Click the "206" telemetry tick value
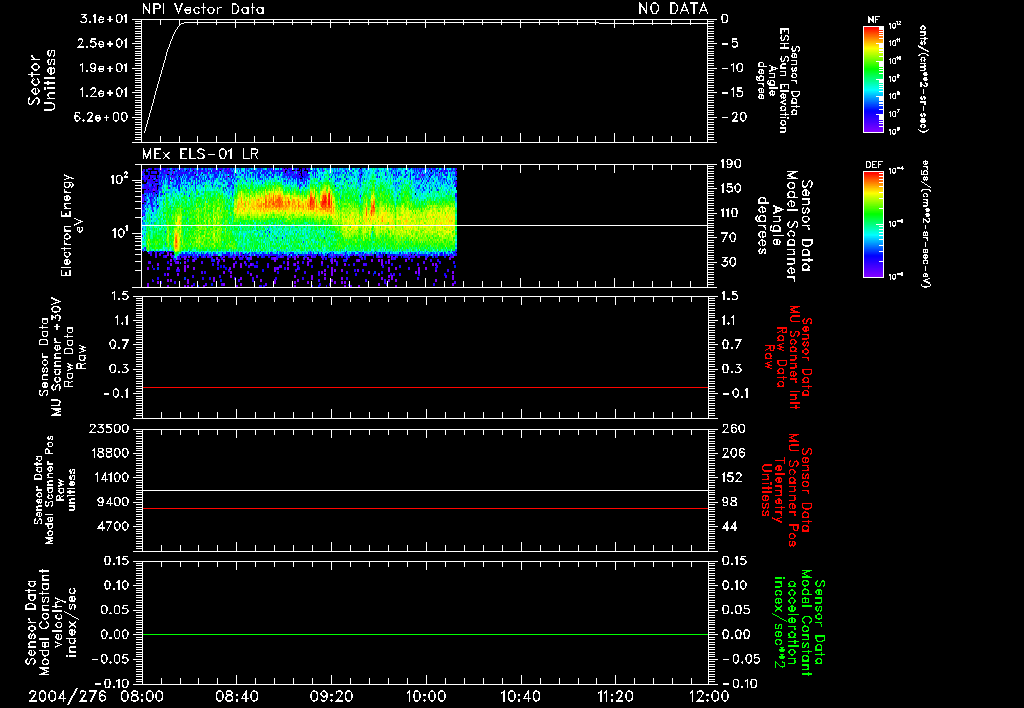 point(733,453)
